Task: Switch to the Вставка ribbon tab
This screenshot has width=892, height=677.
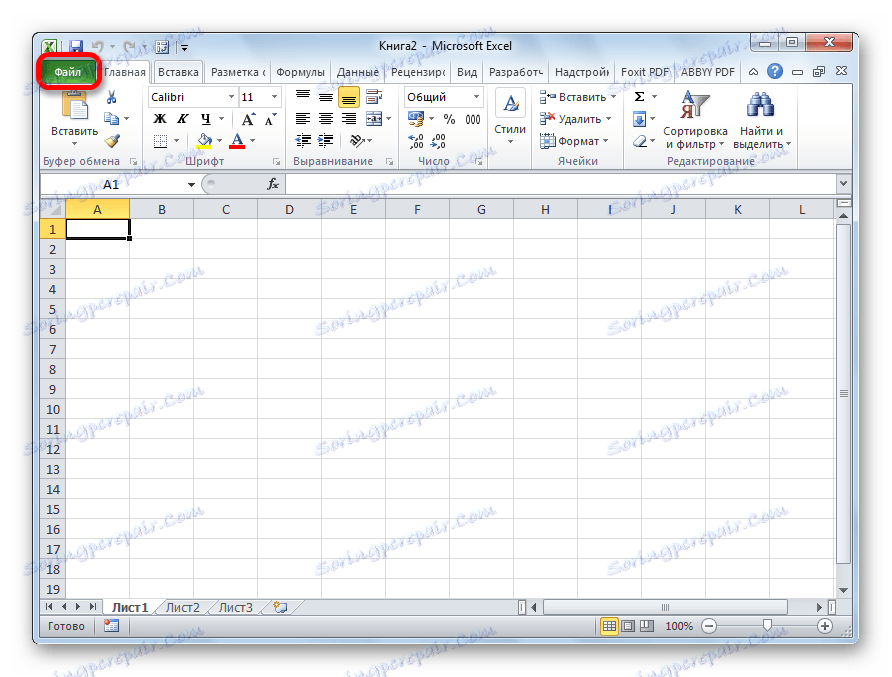Action: click(x=177, y=71)
